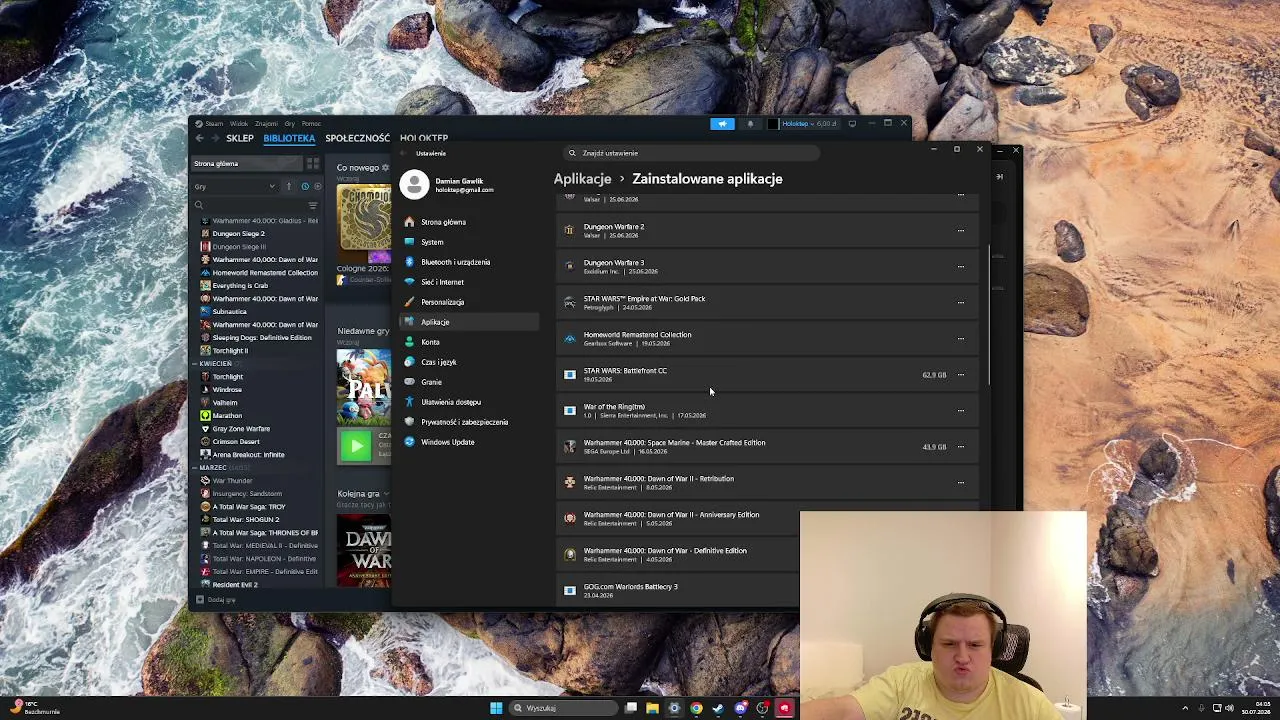Open Windows Start menu
This screenshot has height=720, width=1280.
click(x=496, y=708)
